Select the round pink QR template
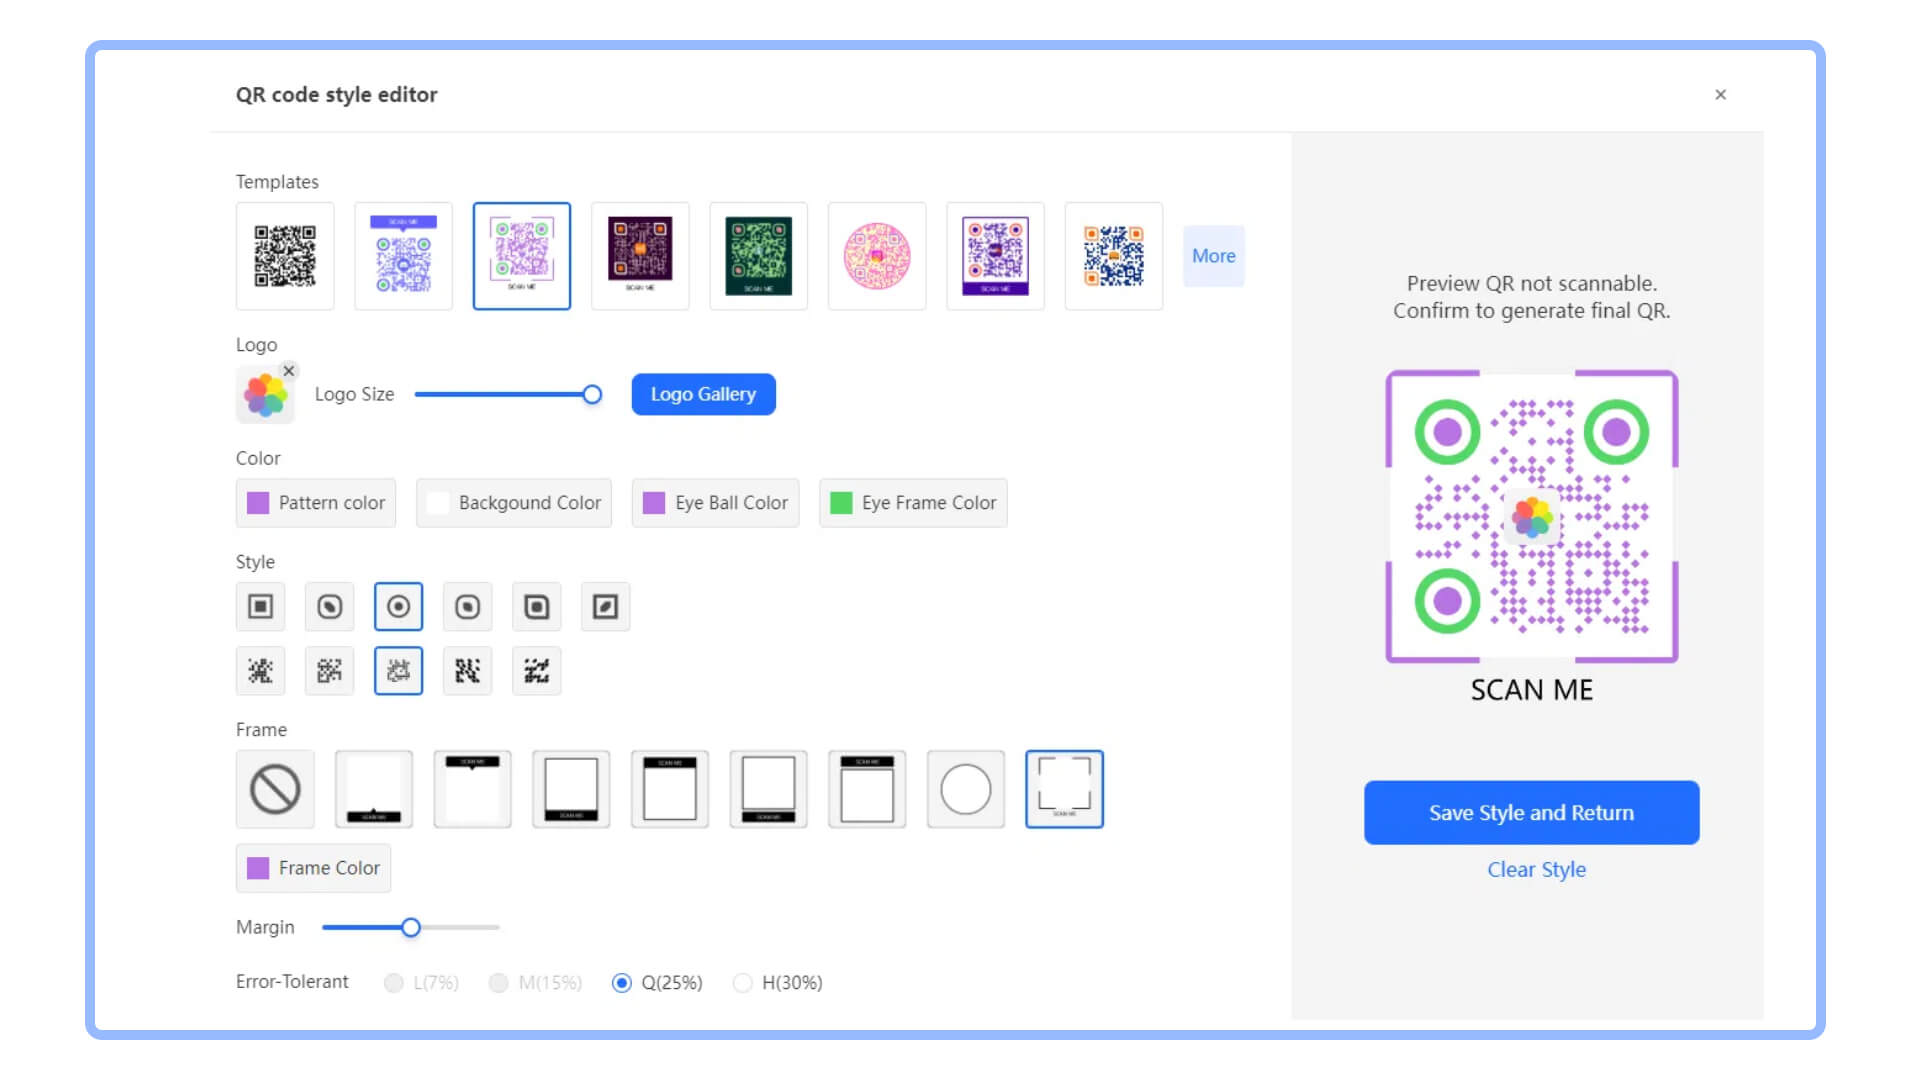The image size is (1920, 1080). (x=877, y=256)
